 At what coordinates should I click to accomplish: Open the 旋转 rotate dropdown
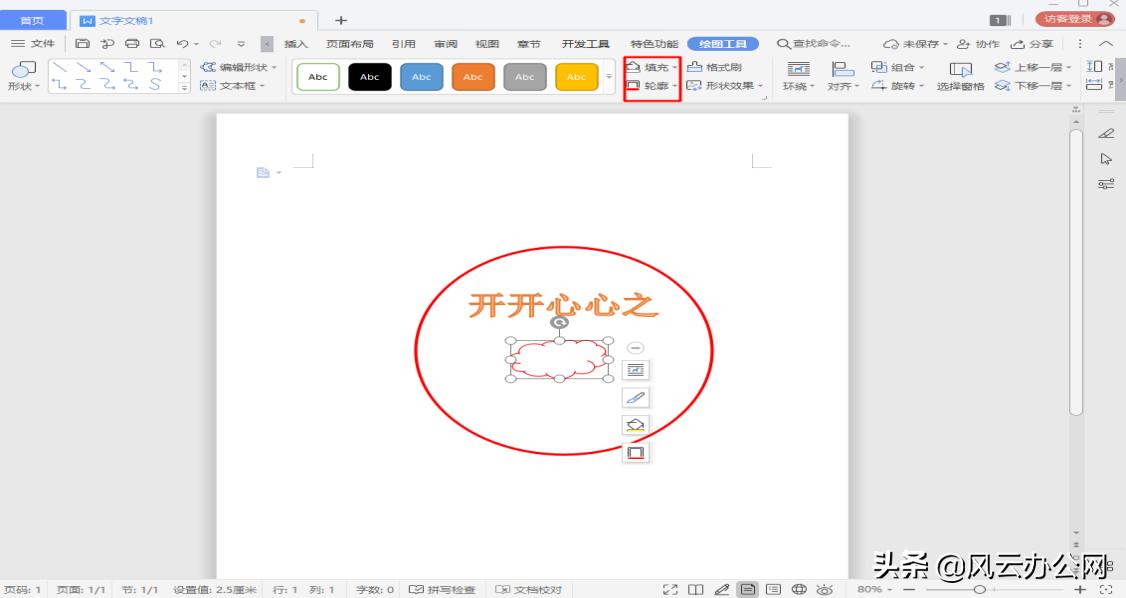898,85
